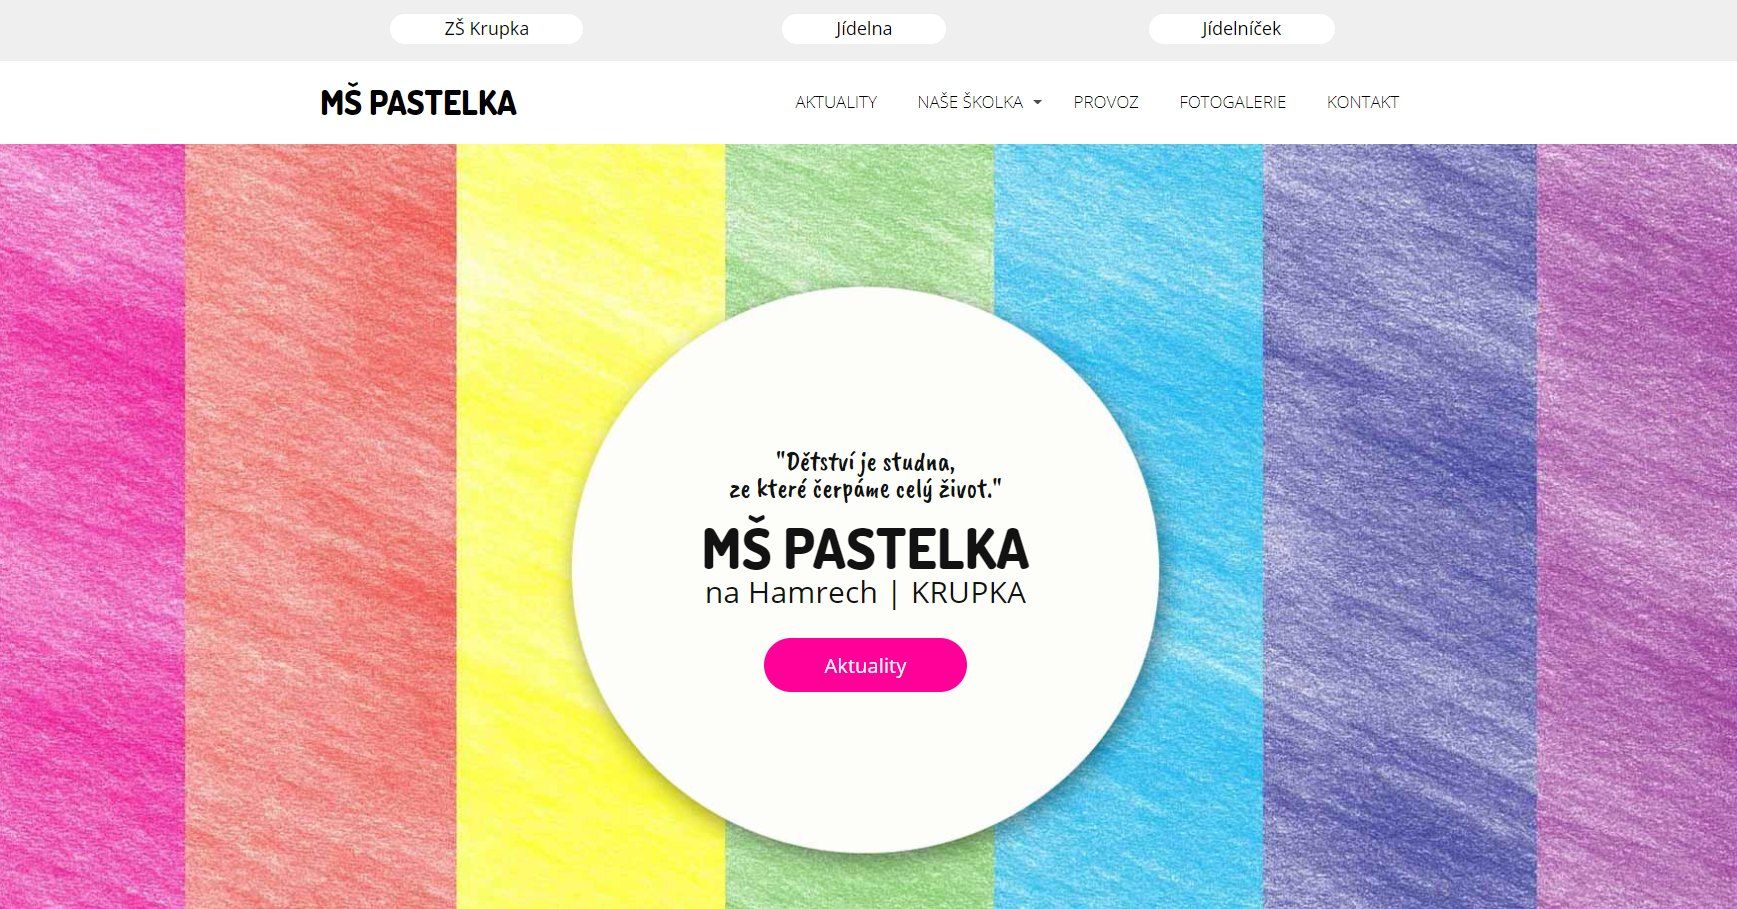
Task: Click the "na Hamrech | KRUPKA" subtitle
Action: click(x=865, y=593)
